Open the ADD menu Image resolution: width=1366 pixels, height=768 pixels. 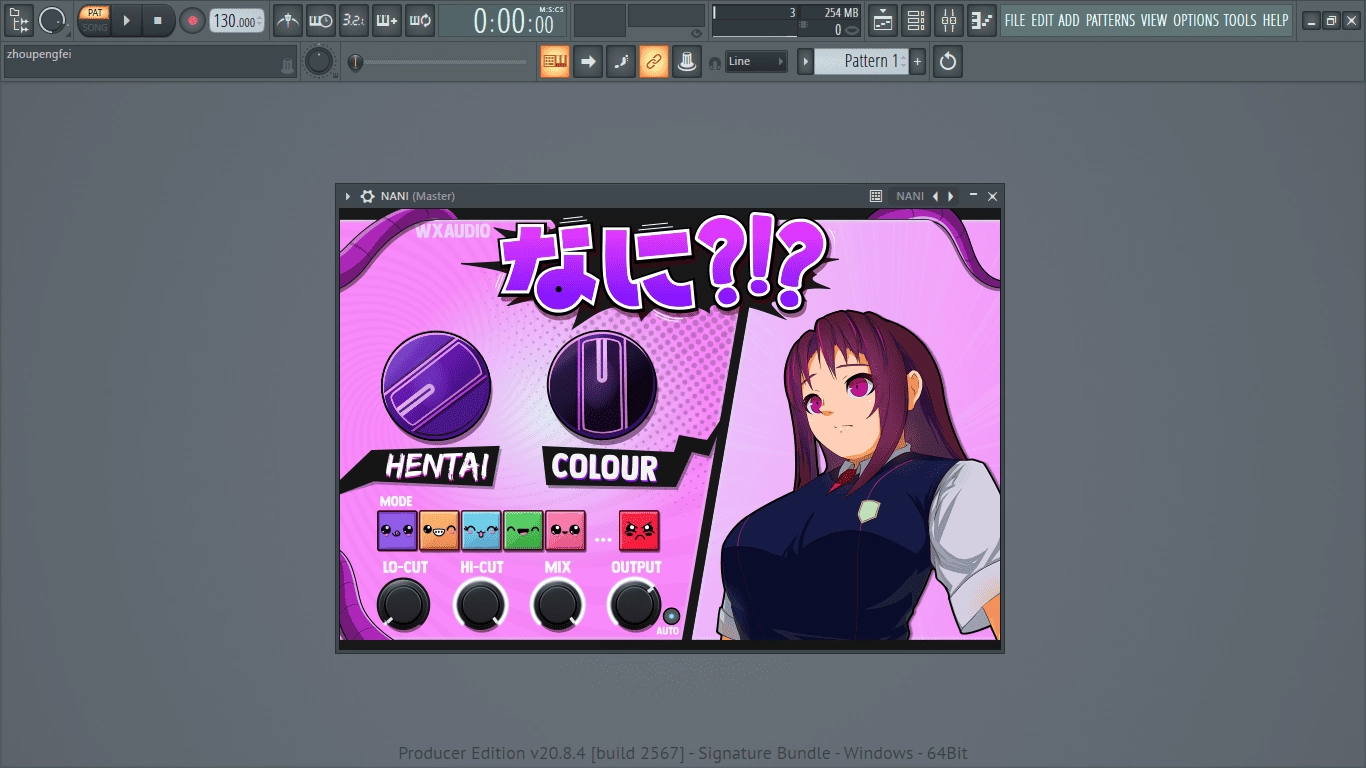click(1069, 20)
